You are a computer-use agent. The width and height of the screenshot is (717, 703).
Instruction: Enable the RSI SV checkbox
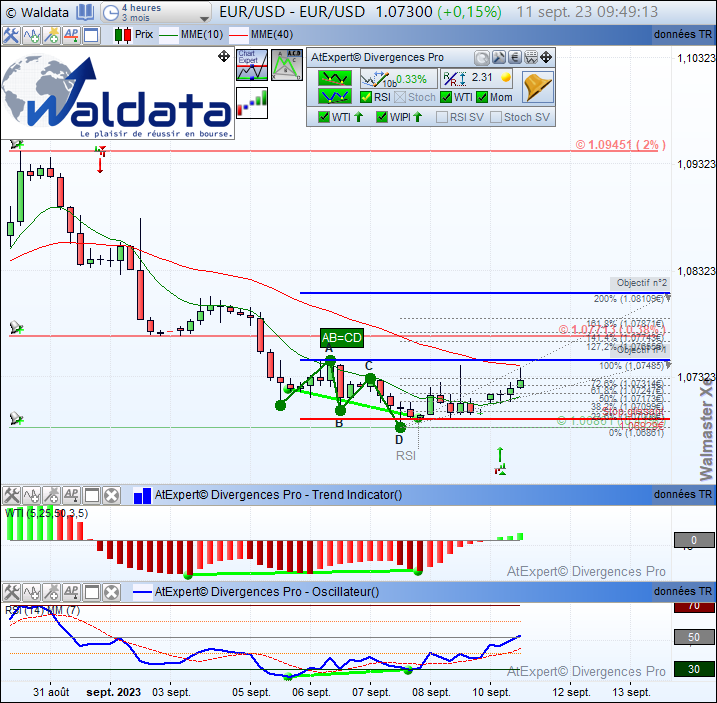[442, 117]
